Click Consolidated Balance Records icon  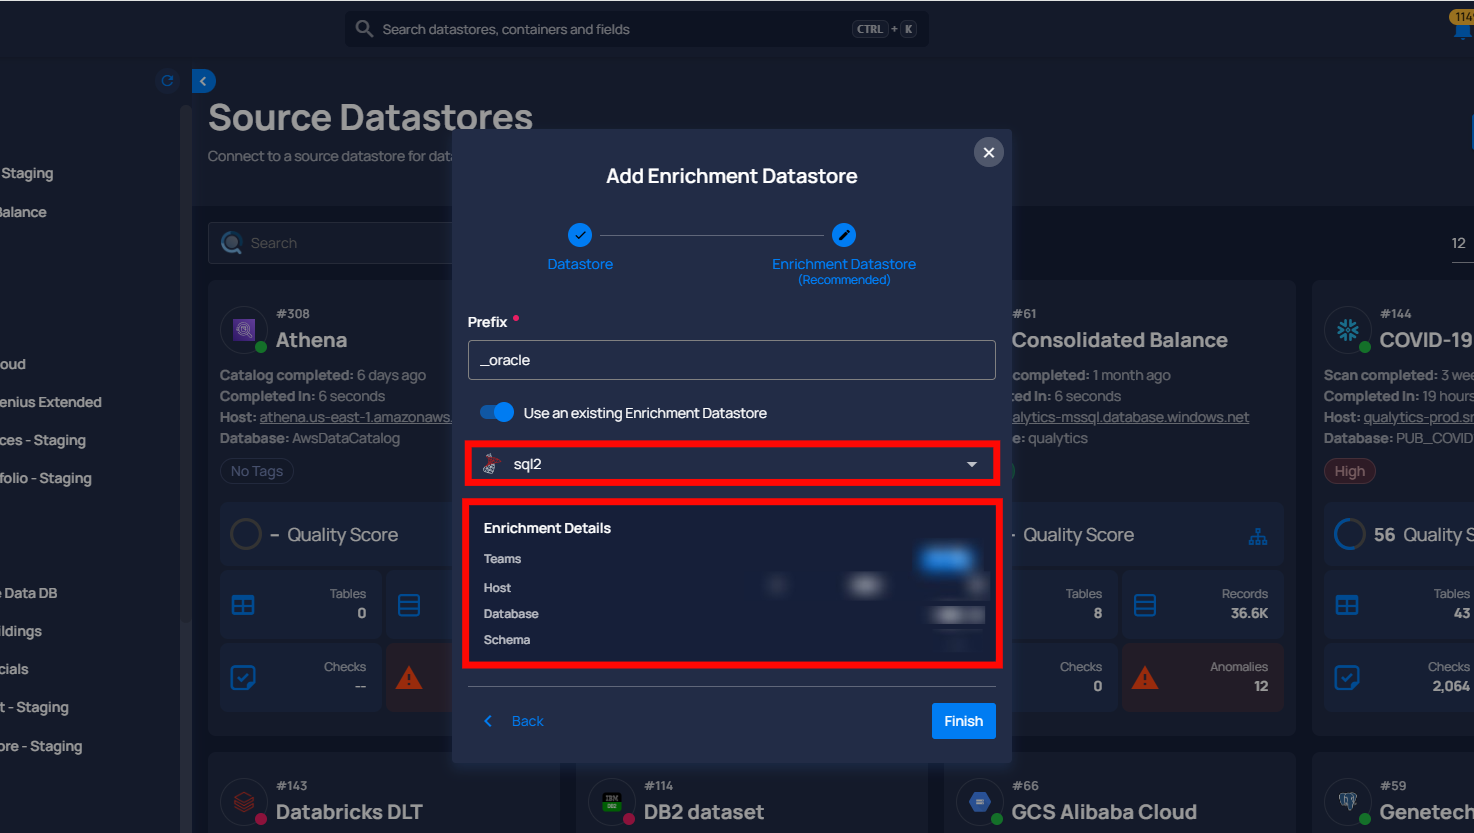[1145, 605]
